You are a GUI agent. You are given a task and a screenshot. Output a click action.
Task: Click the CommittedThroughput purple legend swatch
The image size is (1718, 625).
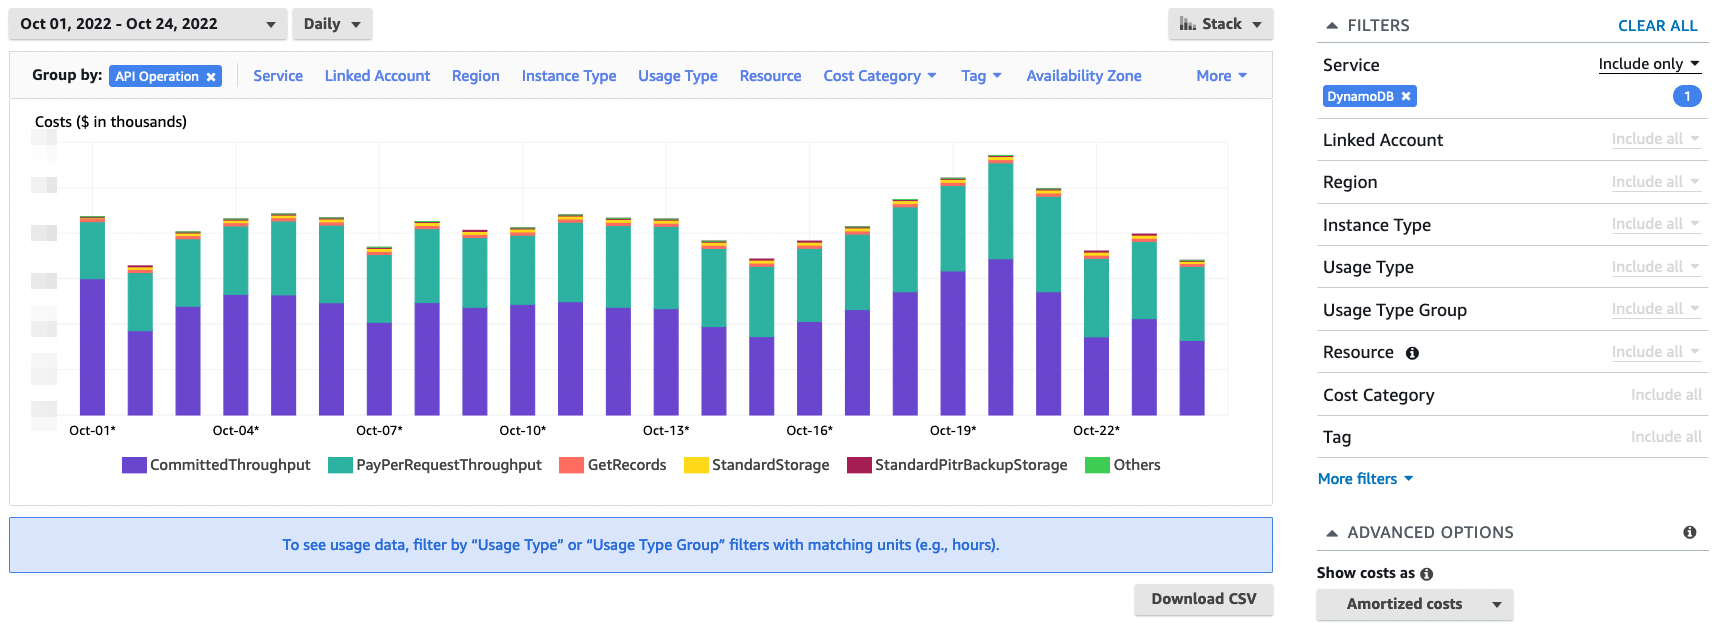134,465
